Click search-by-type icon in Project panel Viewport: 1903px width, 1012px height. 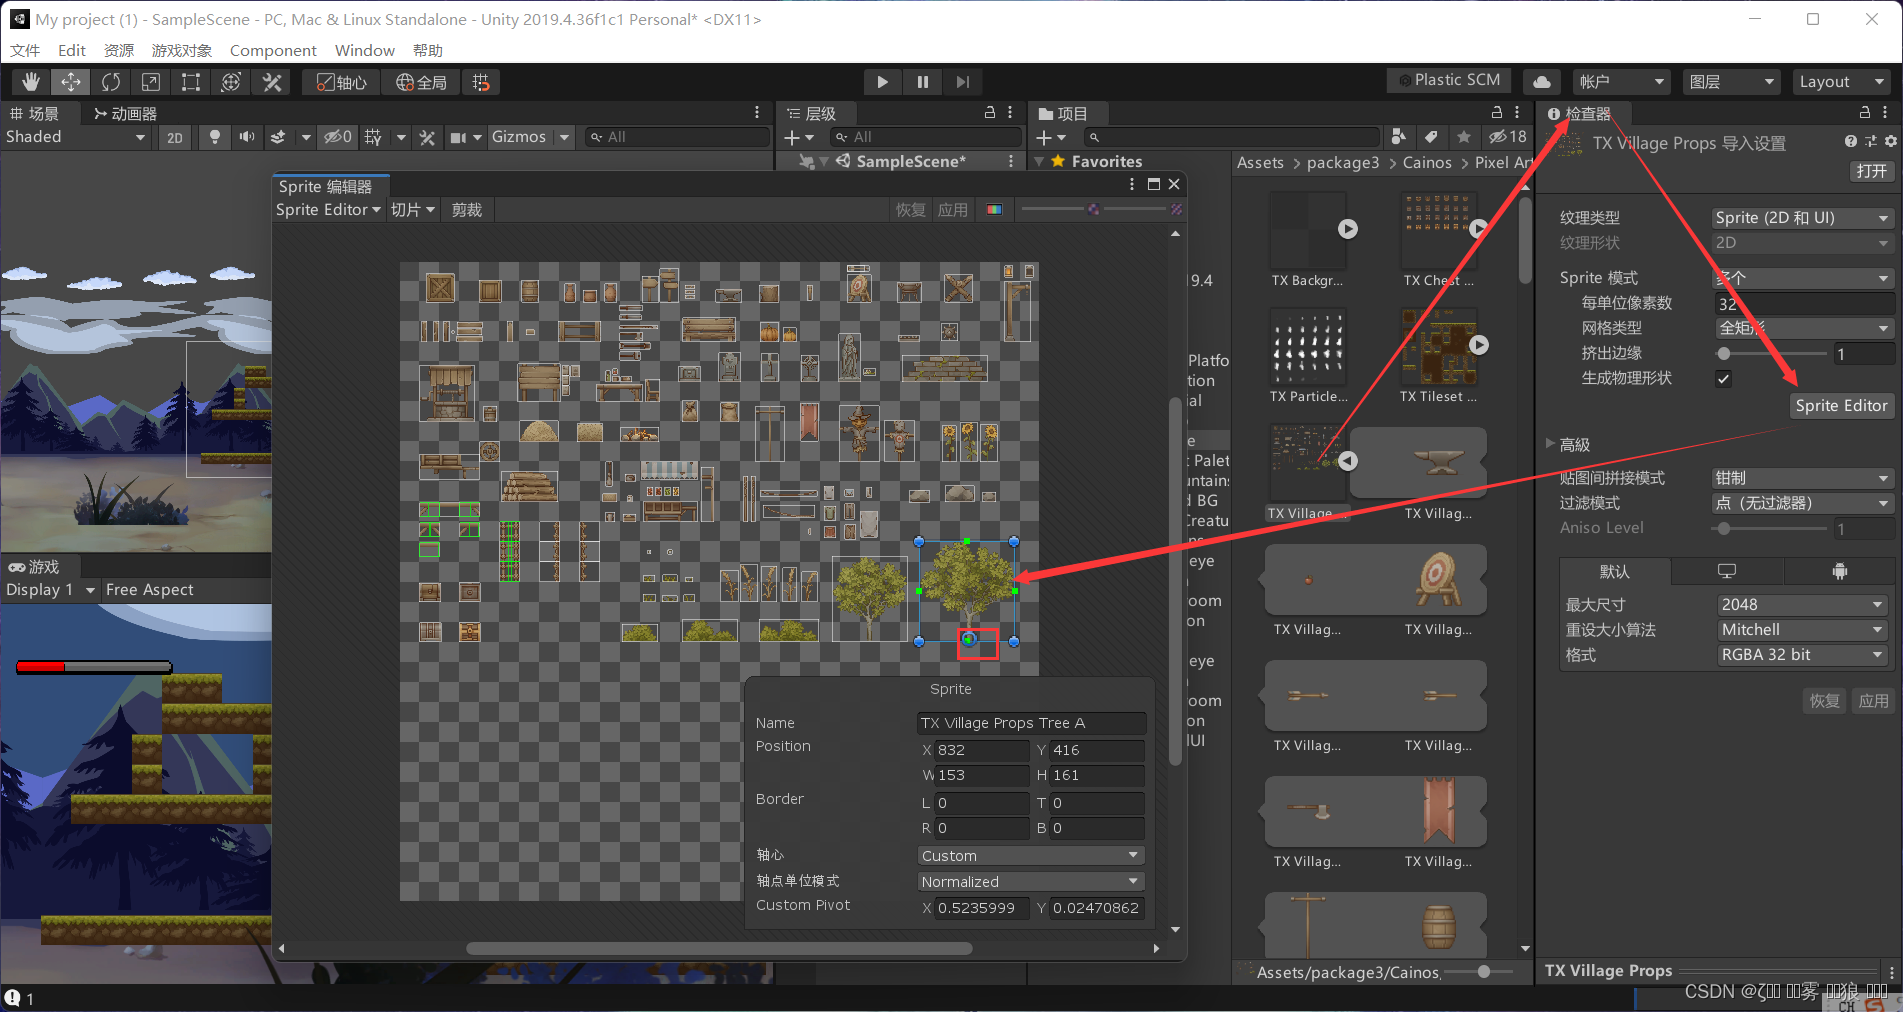coord(1398,137)
